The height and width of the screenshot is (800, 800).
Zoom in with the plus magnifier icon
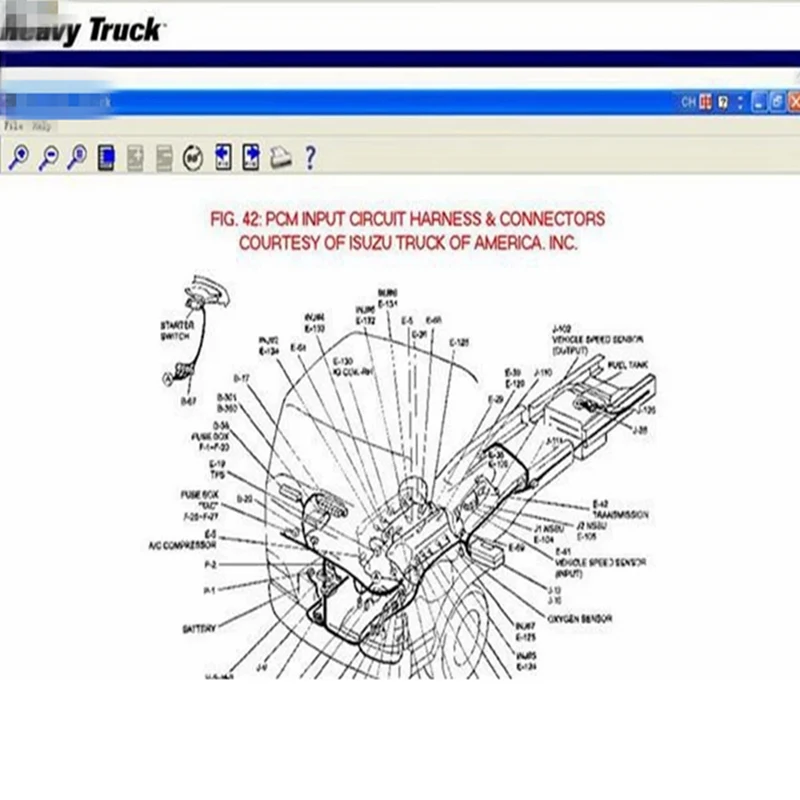pyautogui.click(x=19, y=157)
